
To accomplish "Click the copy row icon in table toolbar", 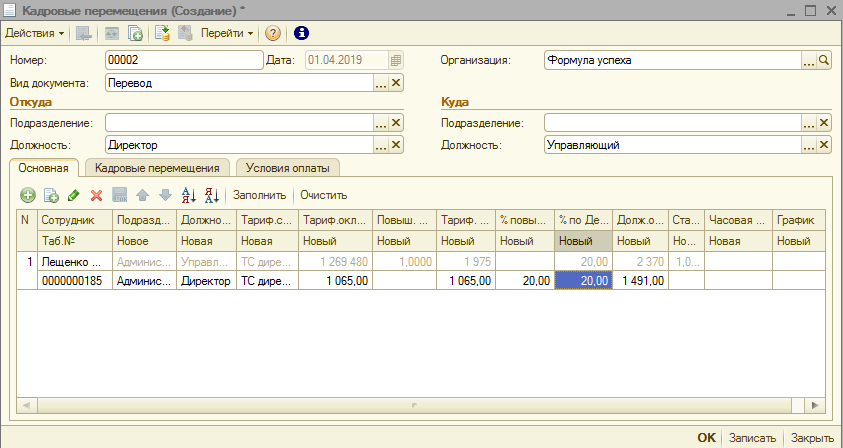I will 51,195.
